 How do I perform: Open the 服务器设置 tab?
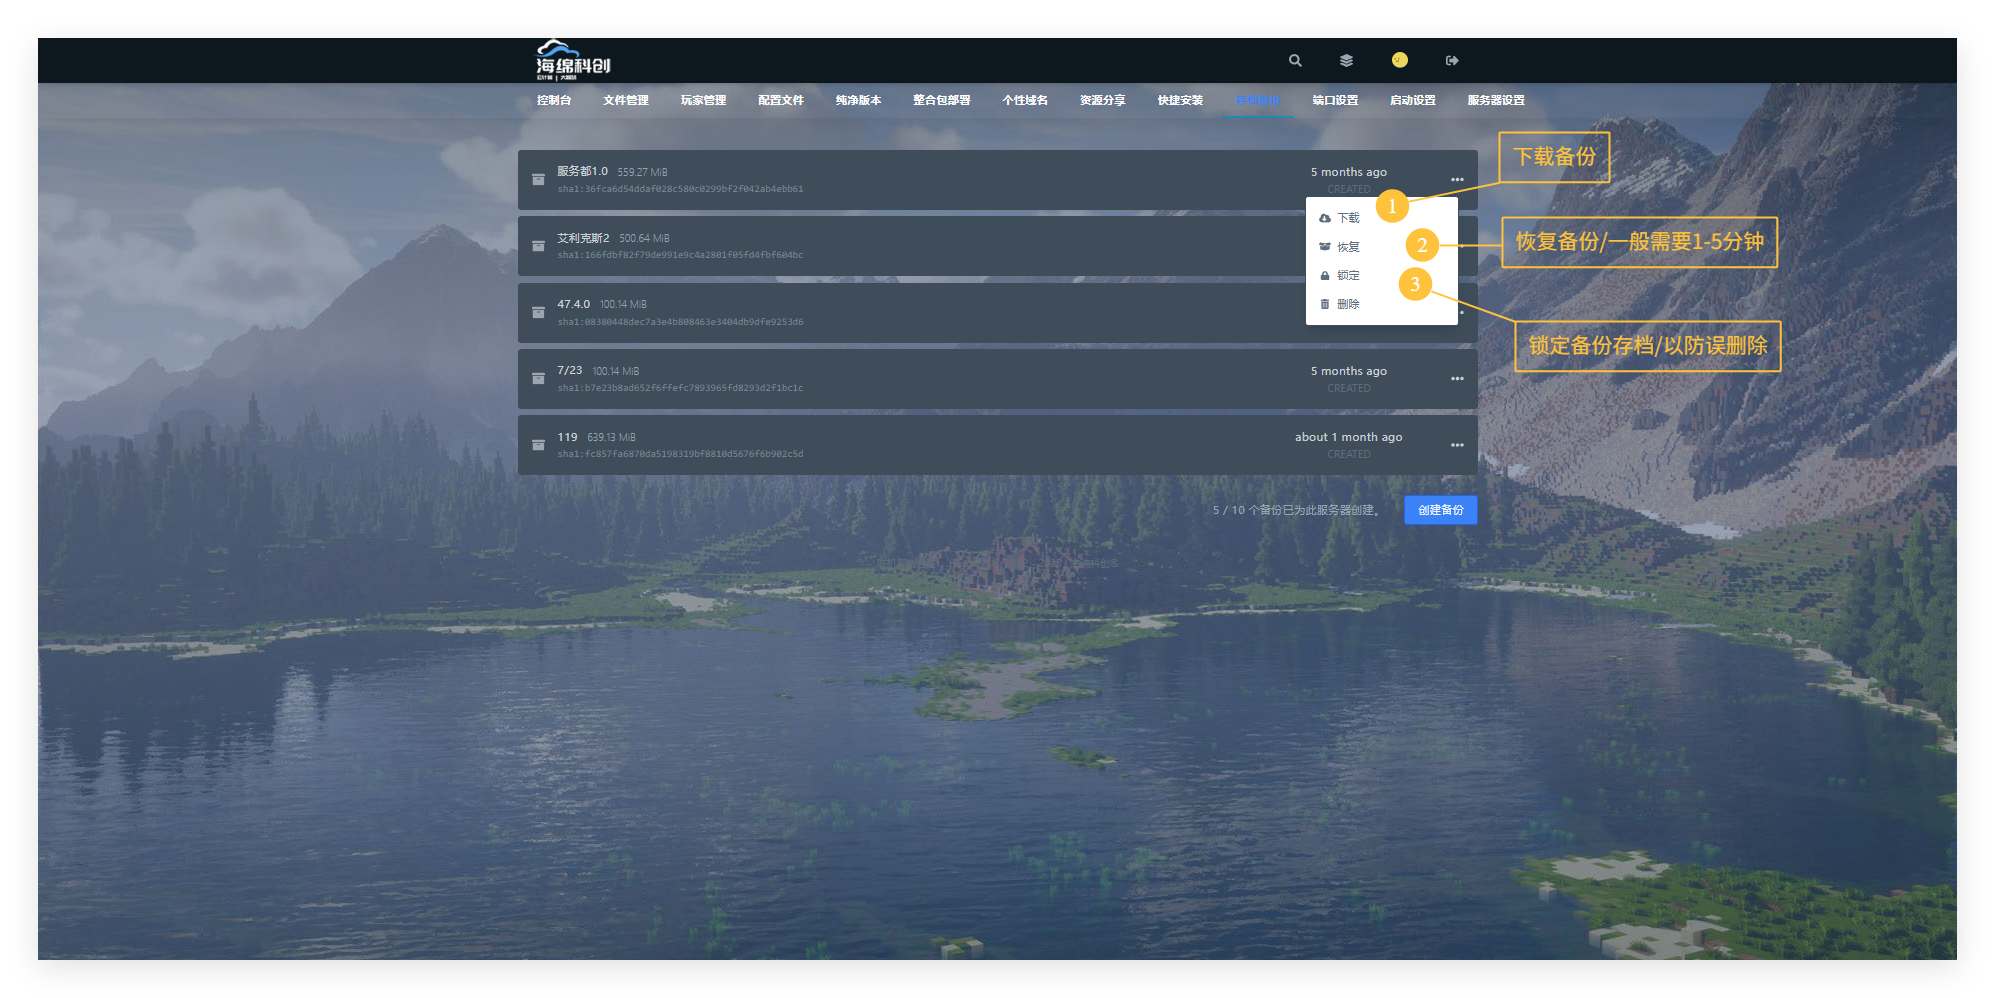pos(1496,100)
